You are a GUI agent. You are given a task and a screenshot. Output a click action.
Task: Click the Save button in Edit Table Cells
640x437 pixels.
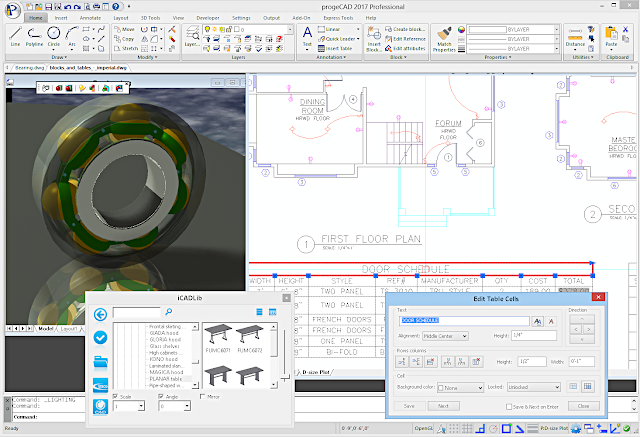pyautogui.click(x=409, y=406)
